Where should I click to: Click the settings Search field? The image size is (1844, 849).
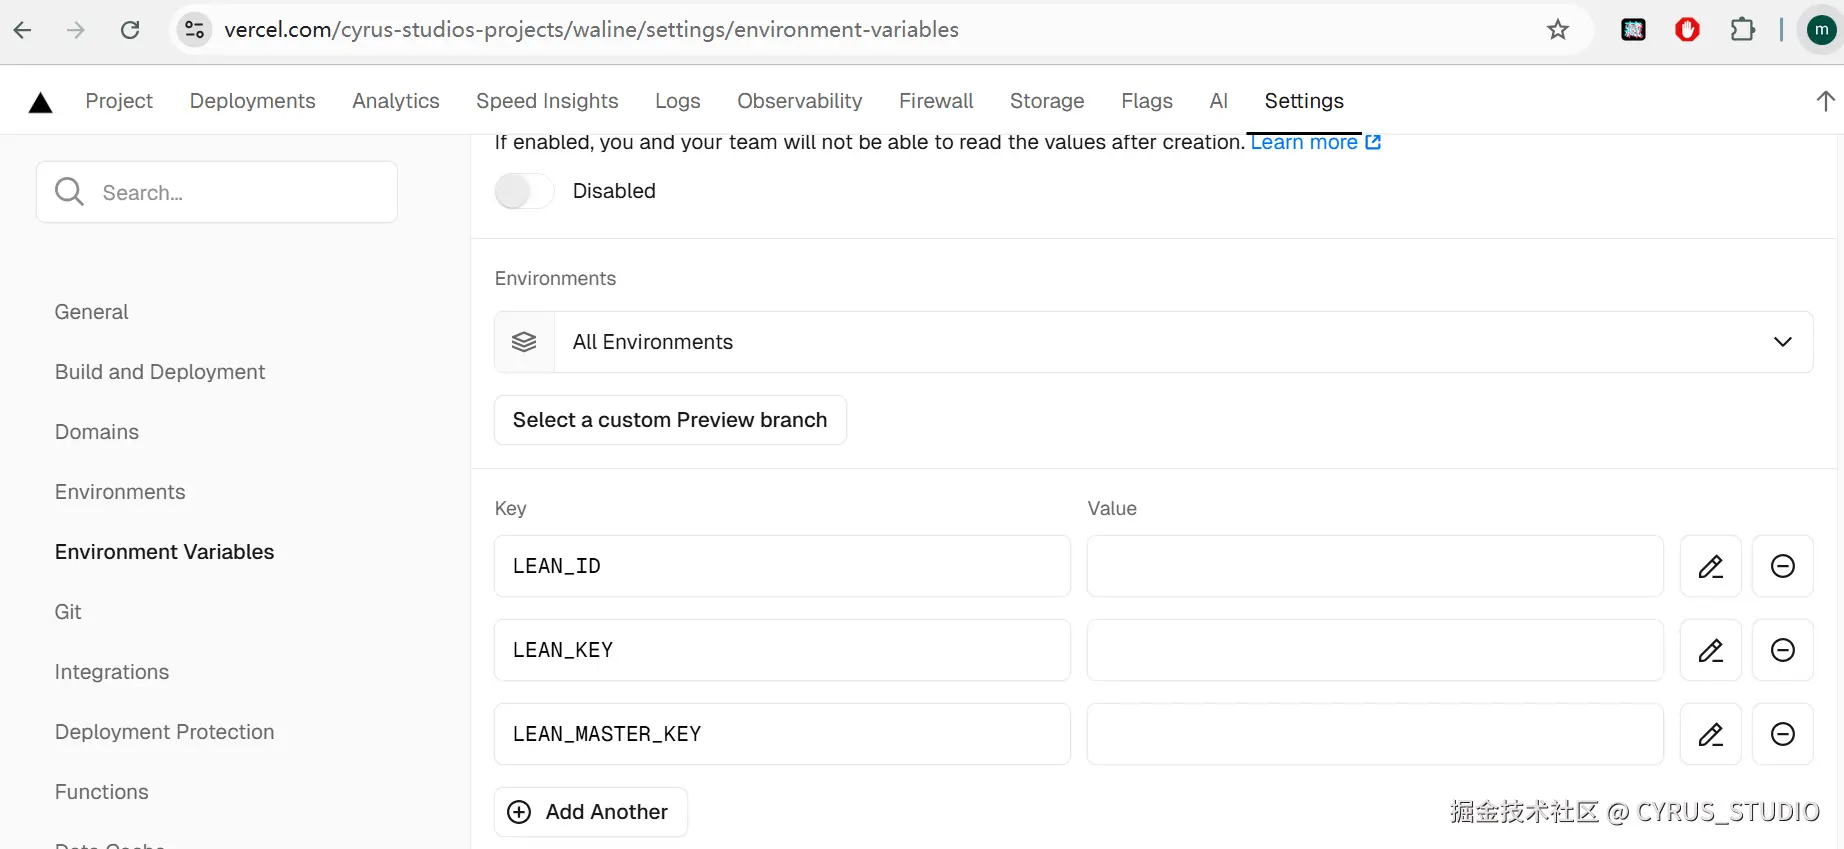[217, 192]
